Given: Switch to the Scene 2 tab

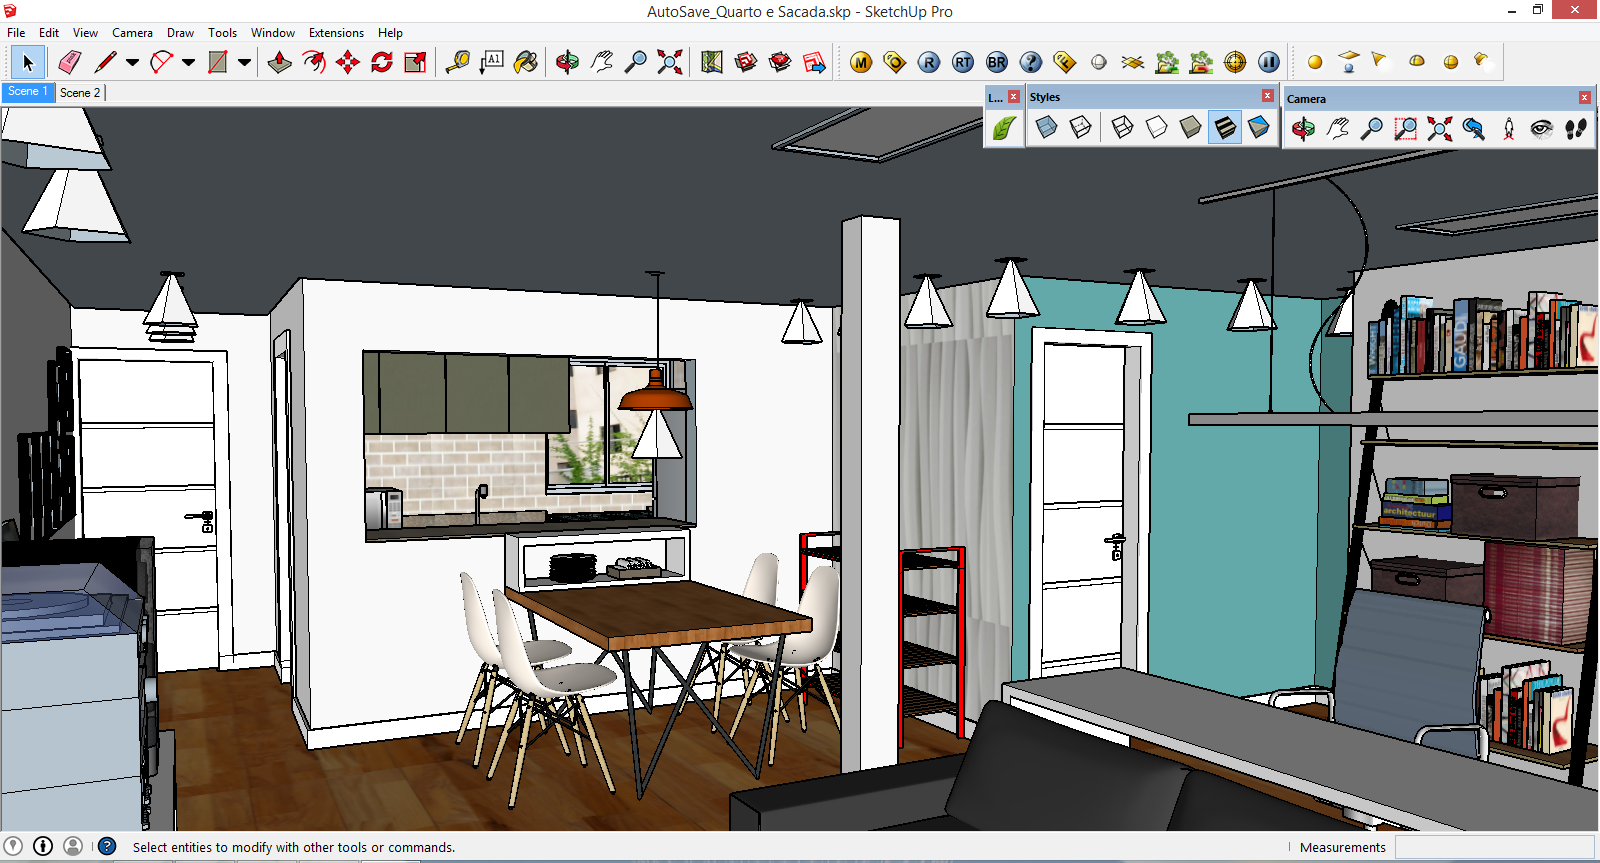Looking at the screenshot, I should [80, 92].
